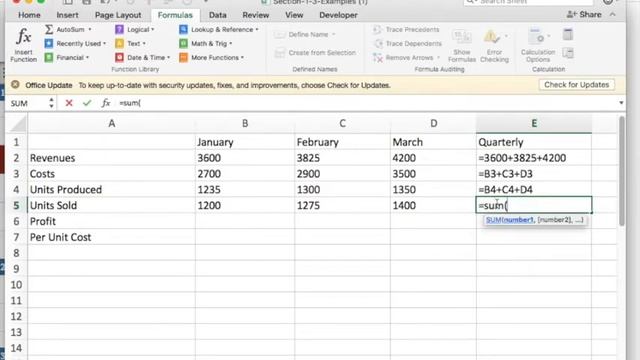Expand the AutoSum dropdown arrow

click(90, 30)
